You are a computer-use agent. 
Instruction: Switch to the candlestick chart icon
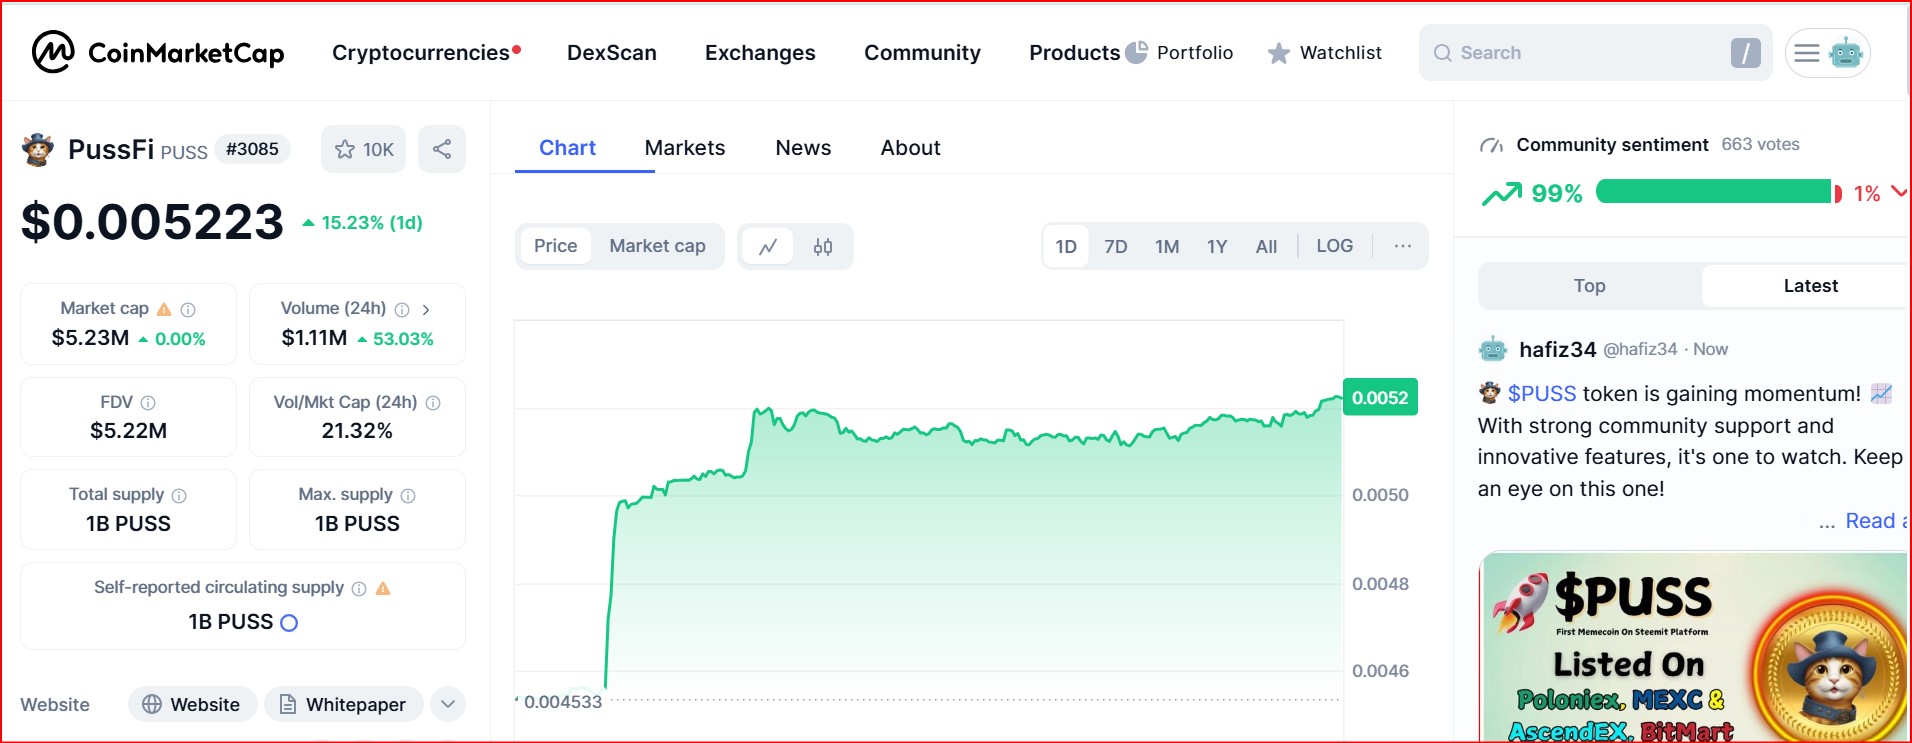tap(823, 247)
